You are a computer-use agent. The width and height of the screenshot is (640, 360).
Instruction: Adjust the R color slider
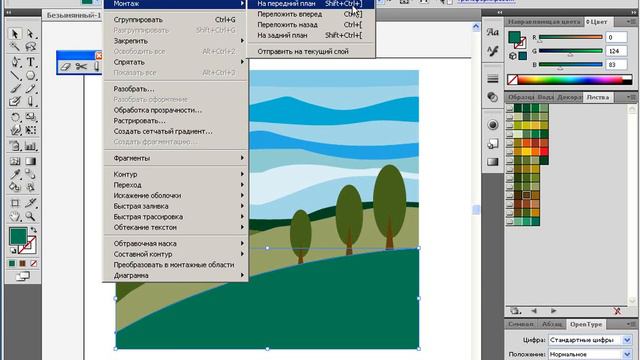click(571, 37)
